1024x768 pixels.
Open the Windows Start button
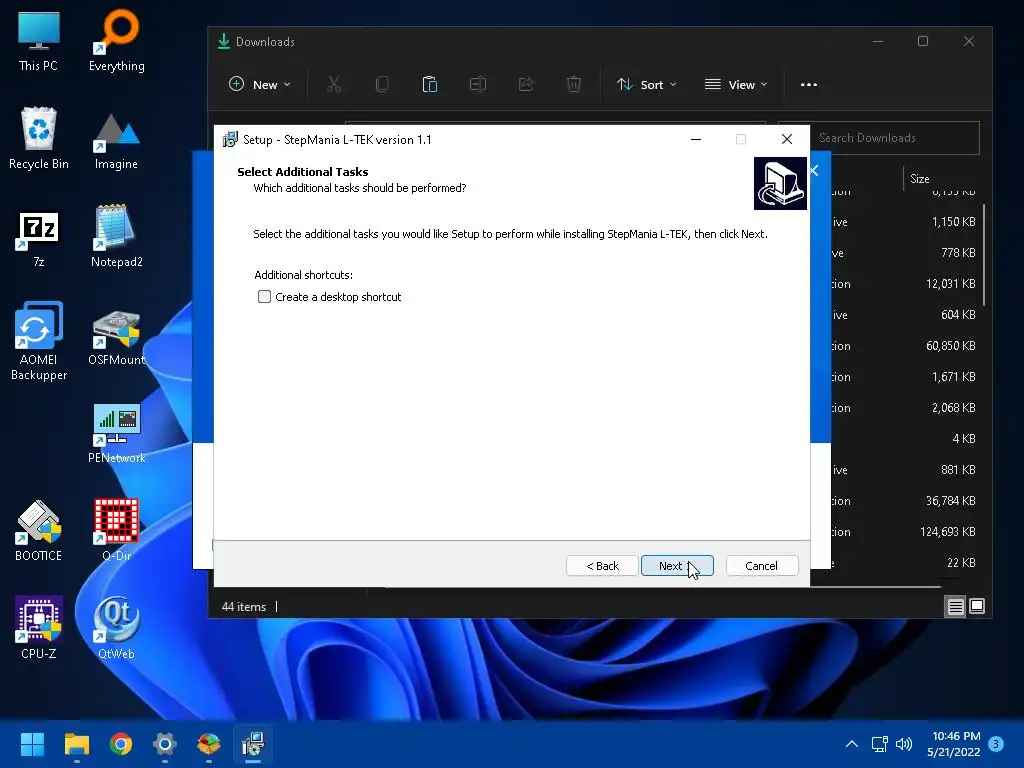point(32,744)
